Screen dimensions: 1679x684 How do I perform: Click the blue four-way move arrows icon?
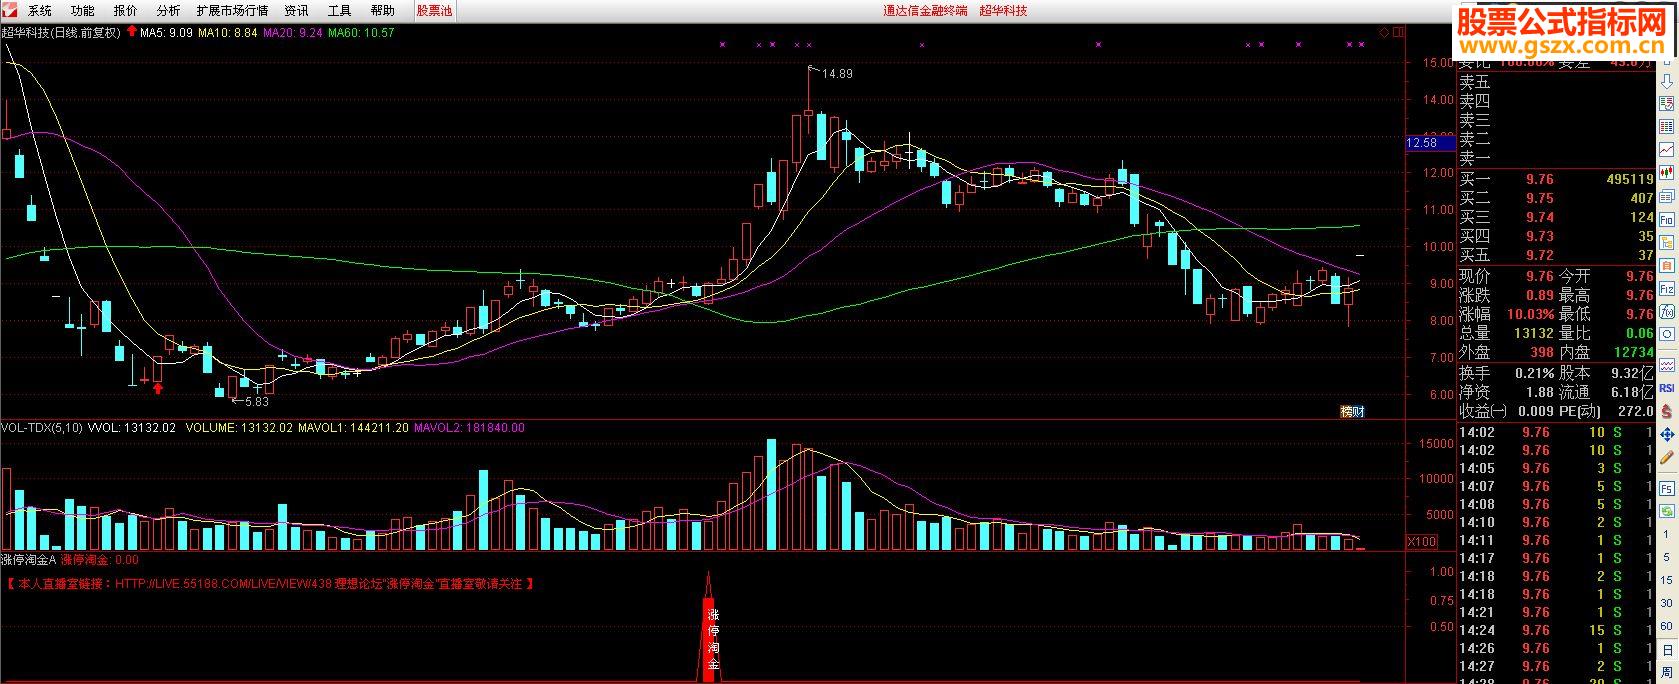tap(1667, 435)
